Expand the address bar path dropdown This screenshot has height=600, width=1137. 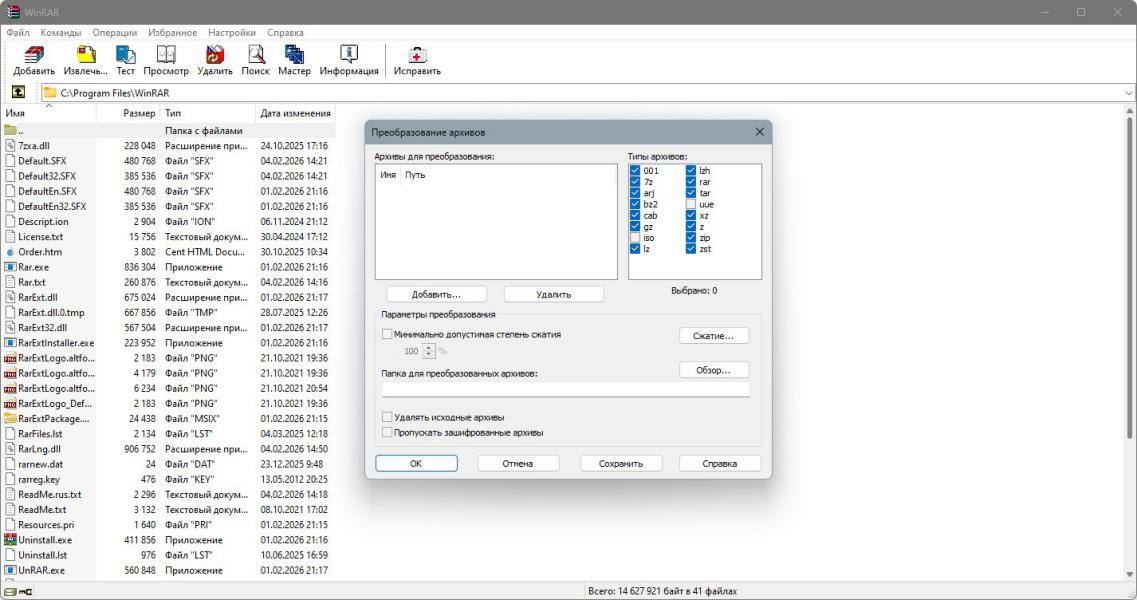(x=1129, y=93)
